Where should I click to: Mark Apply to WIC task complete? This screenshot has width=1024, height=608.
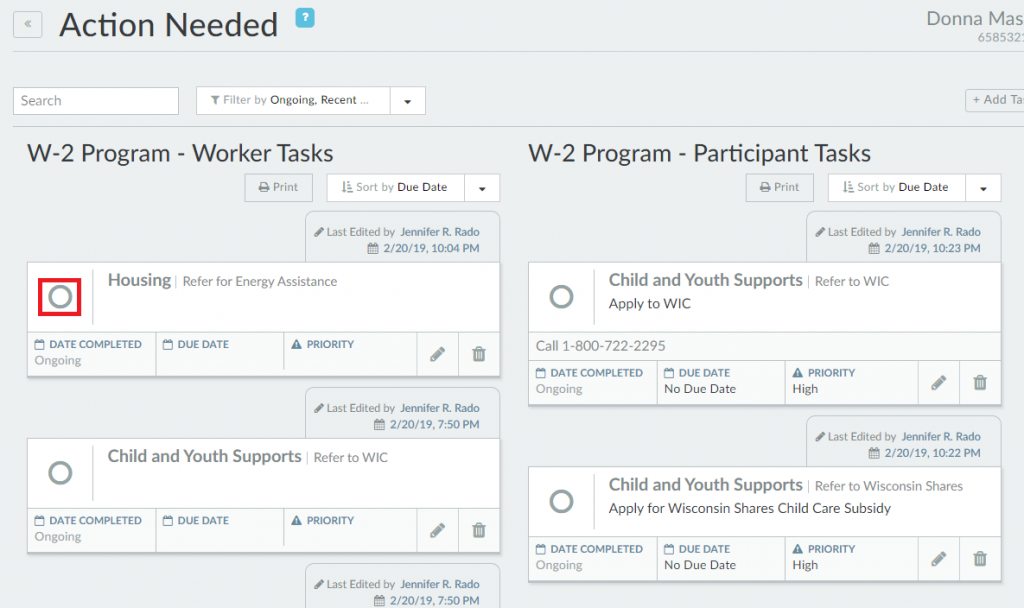point(562,296)
